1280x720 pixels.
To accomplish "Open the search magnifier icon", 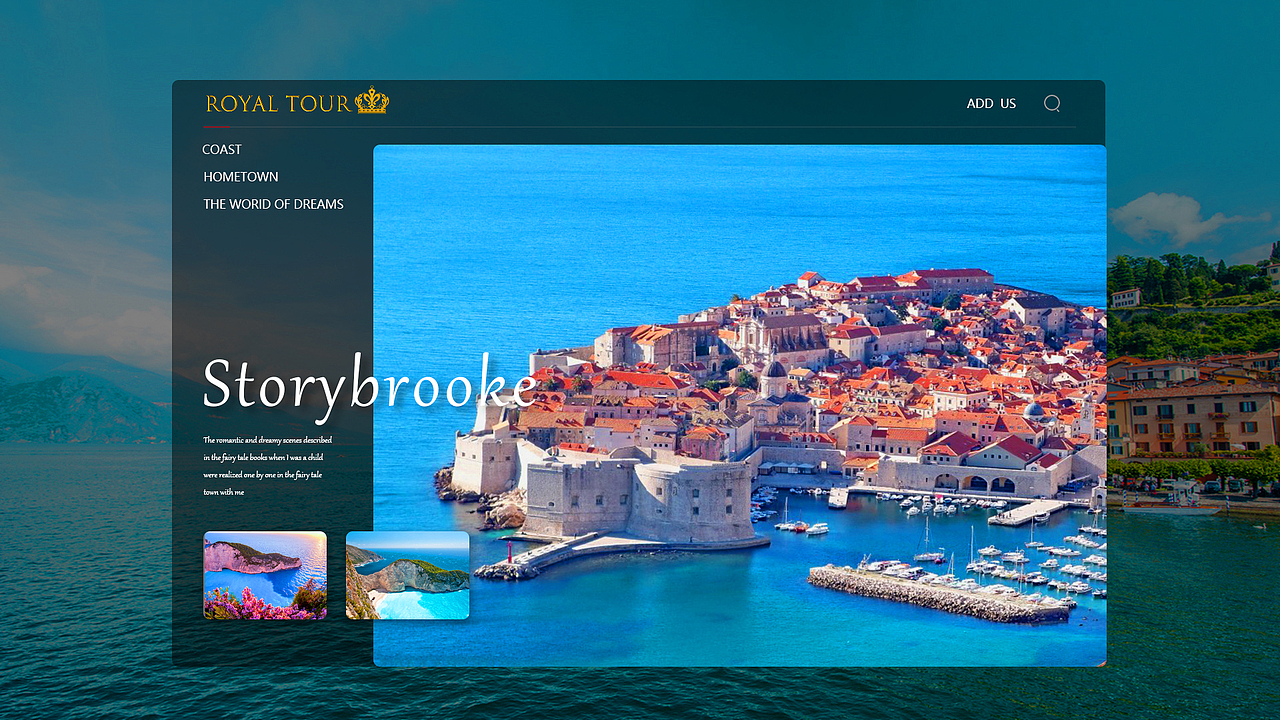I will 1052,103.
